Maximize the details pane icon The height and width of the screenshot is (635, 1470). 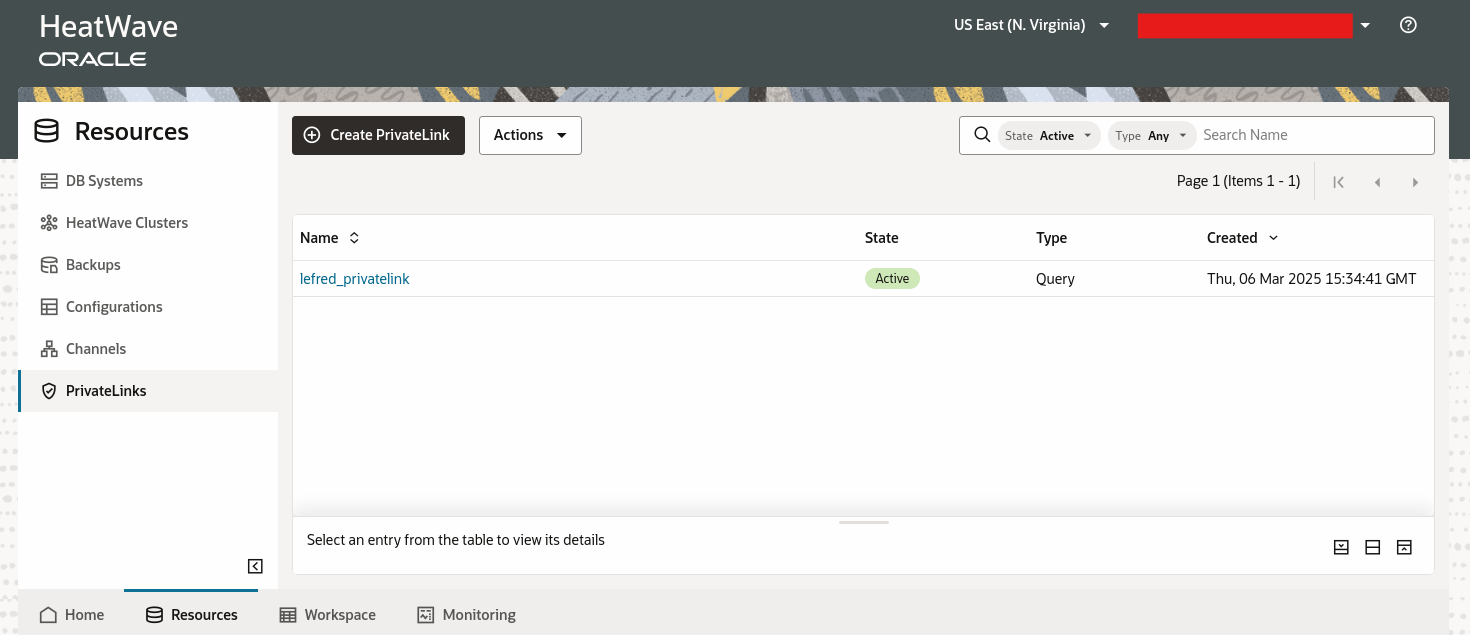[x=1404, y=547]
